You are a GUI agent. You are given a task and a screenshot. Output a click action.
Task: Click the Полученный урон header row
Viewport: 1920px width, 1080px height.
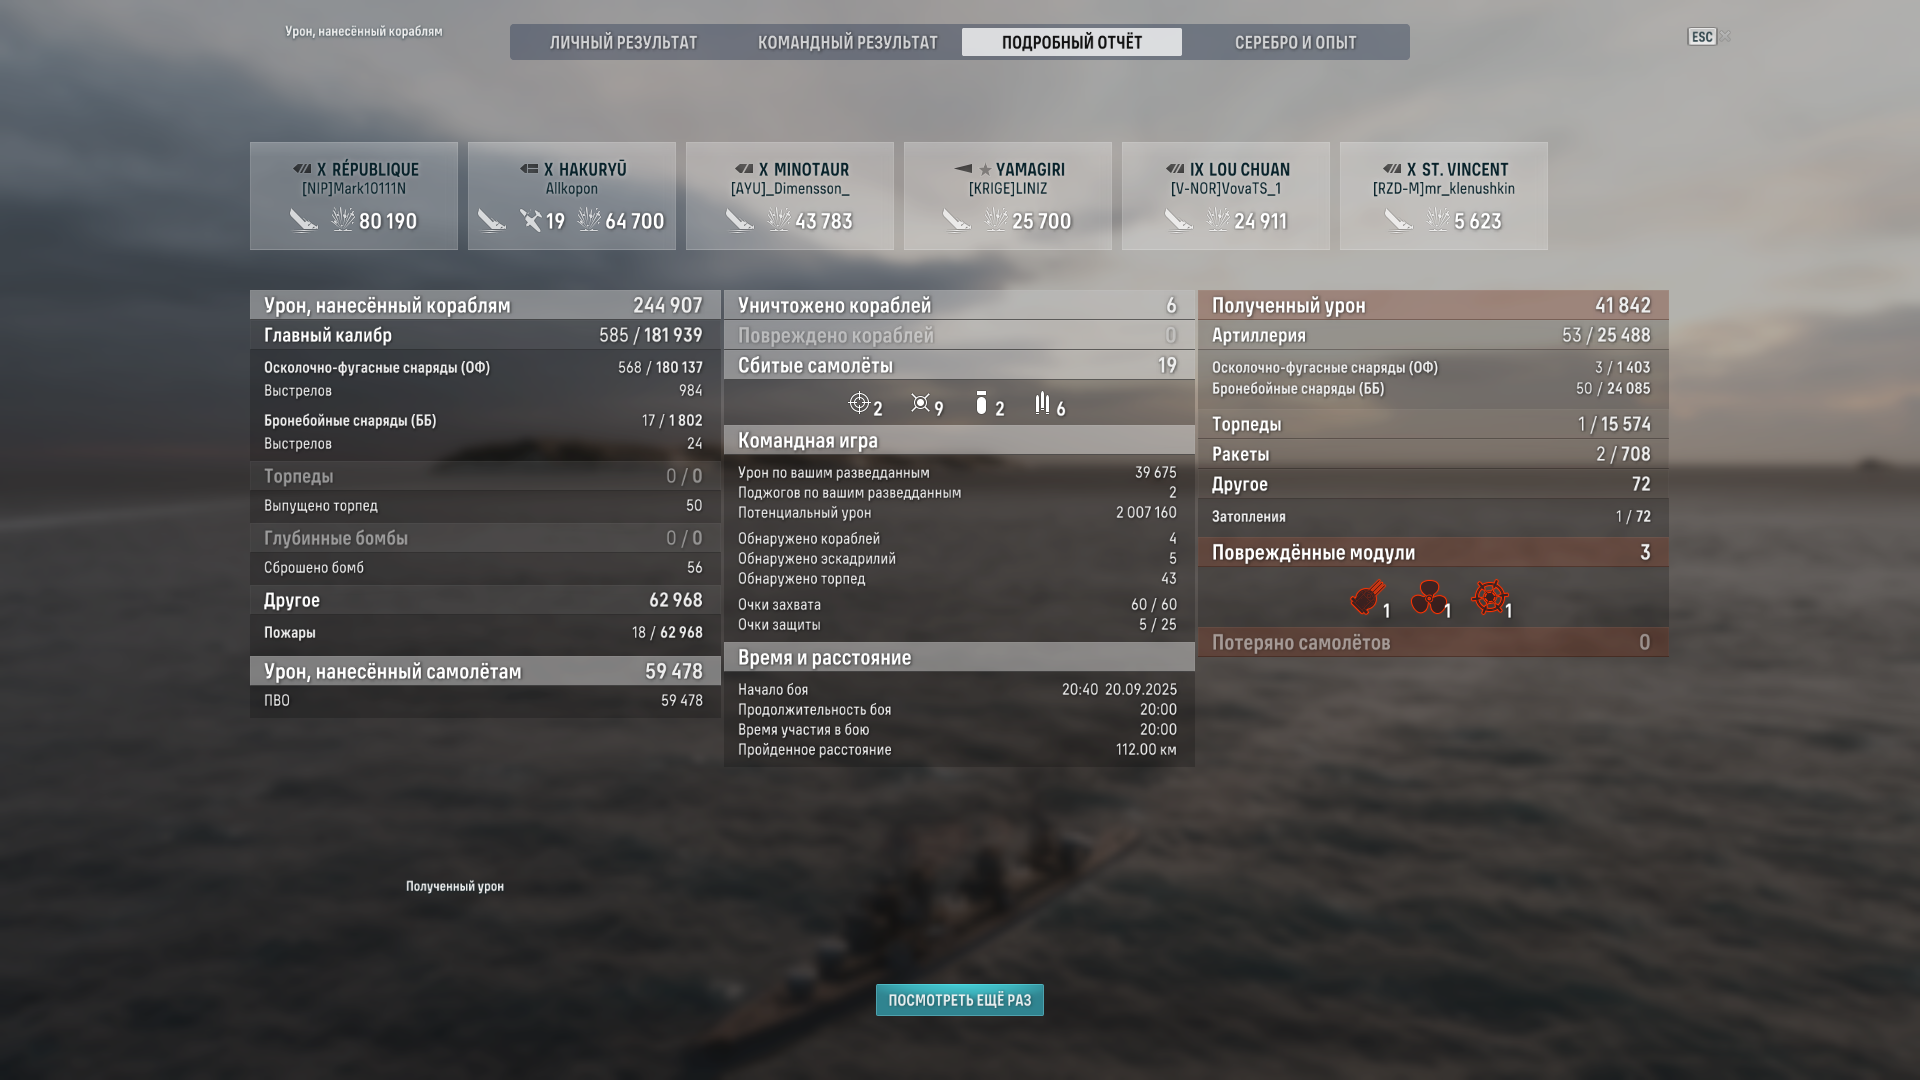click(x=1433, y=305)
